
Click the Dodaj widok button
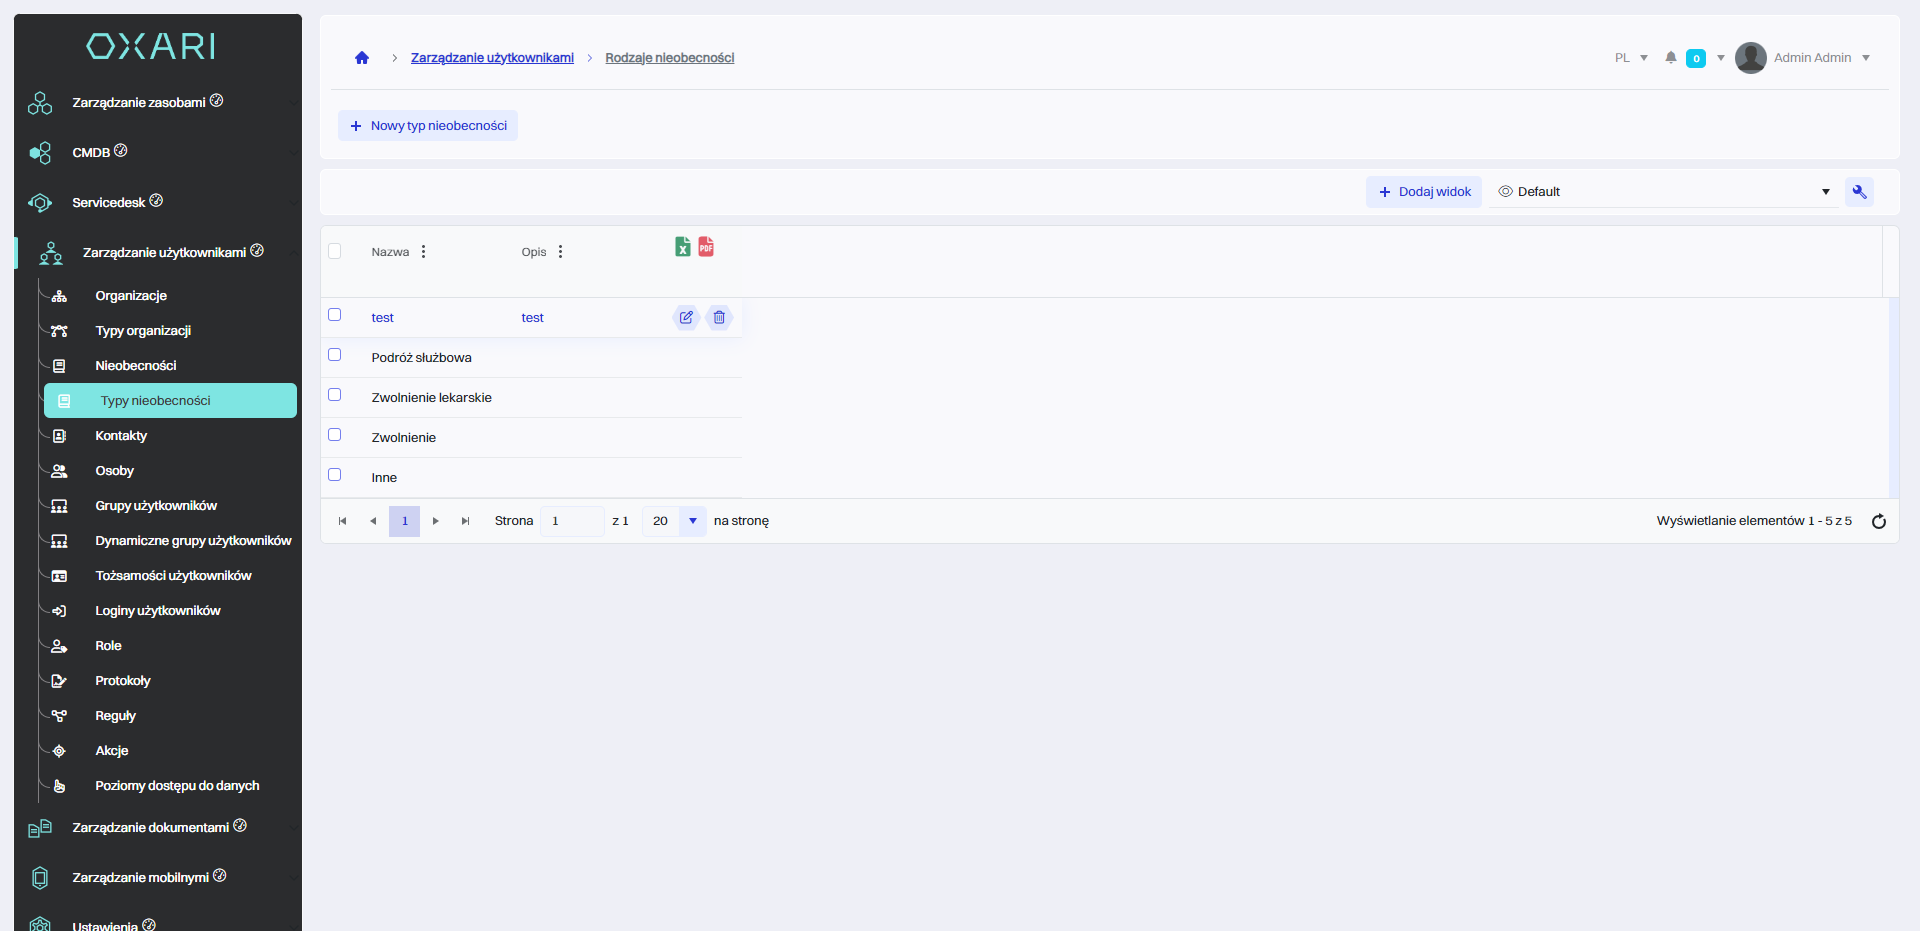1424,192
